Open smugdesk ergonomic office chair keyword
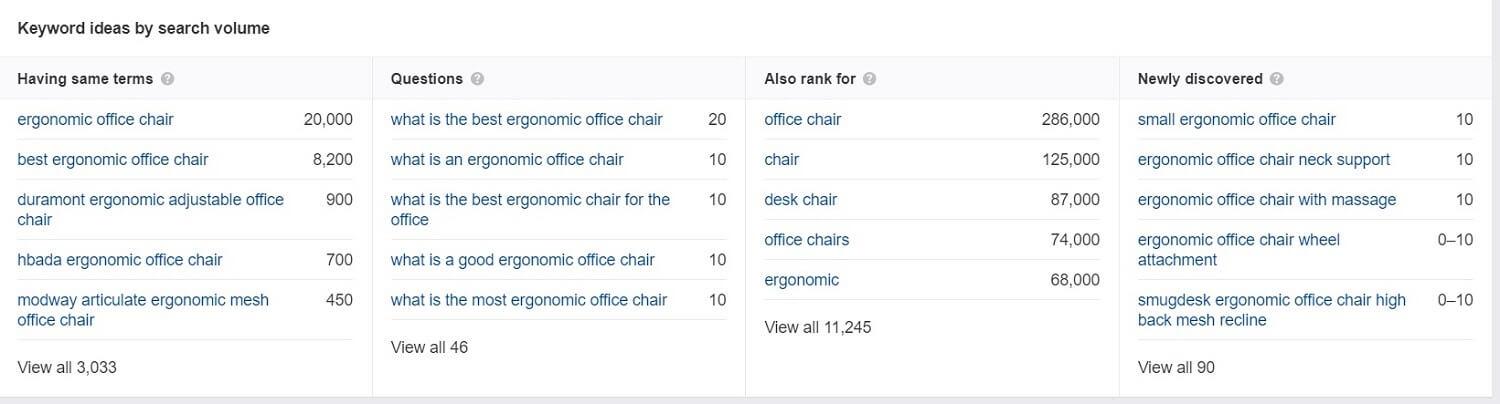 1272,309
